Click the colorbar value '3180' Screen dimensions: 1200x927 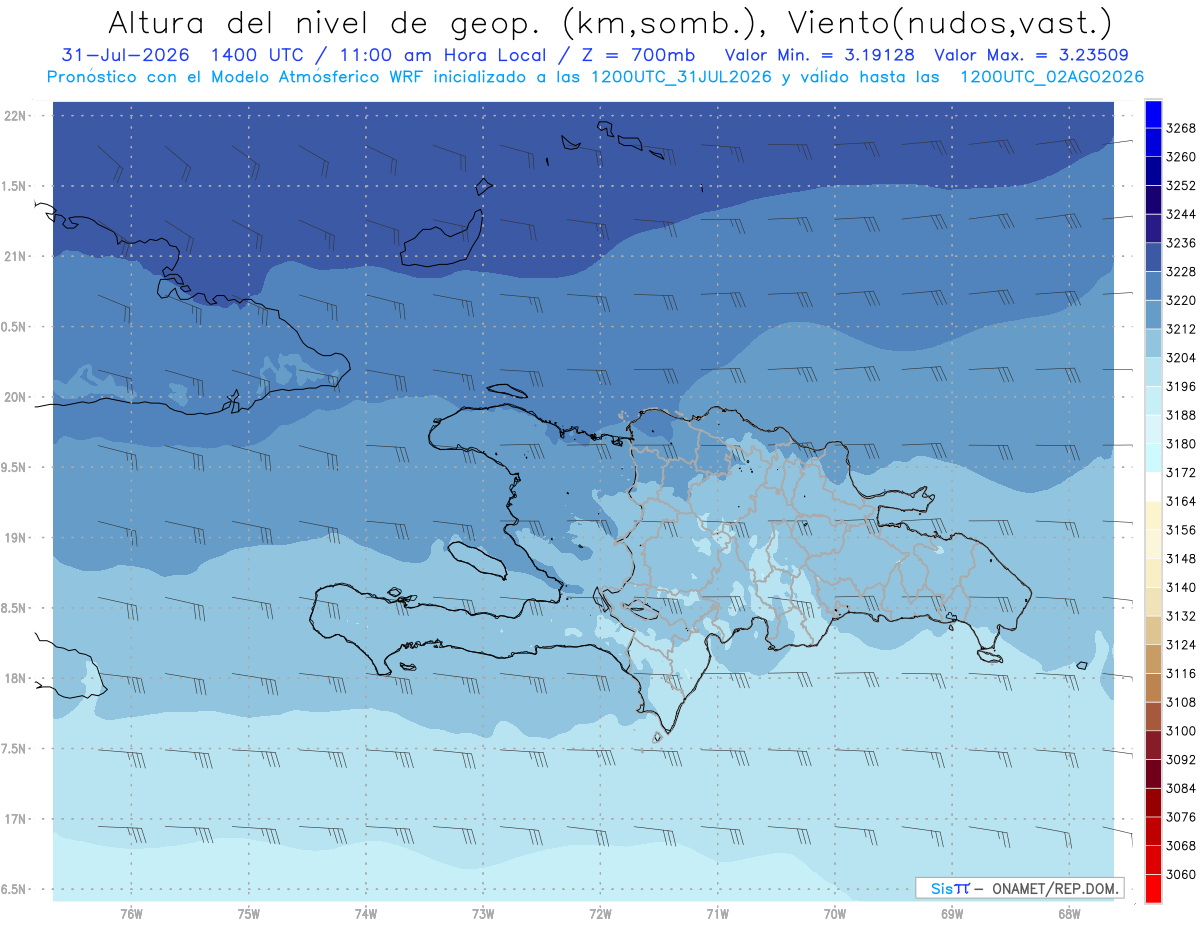(1180, 444)
